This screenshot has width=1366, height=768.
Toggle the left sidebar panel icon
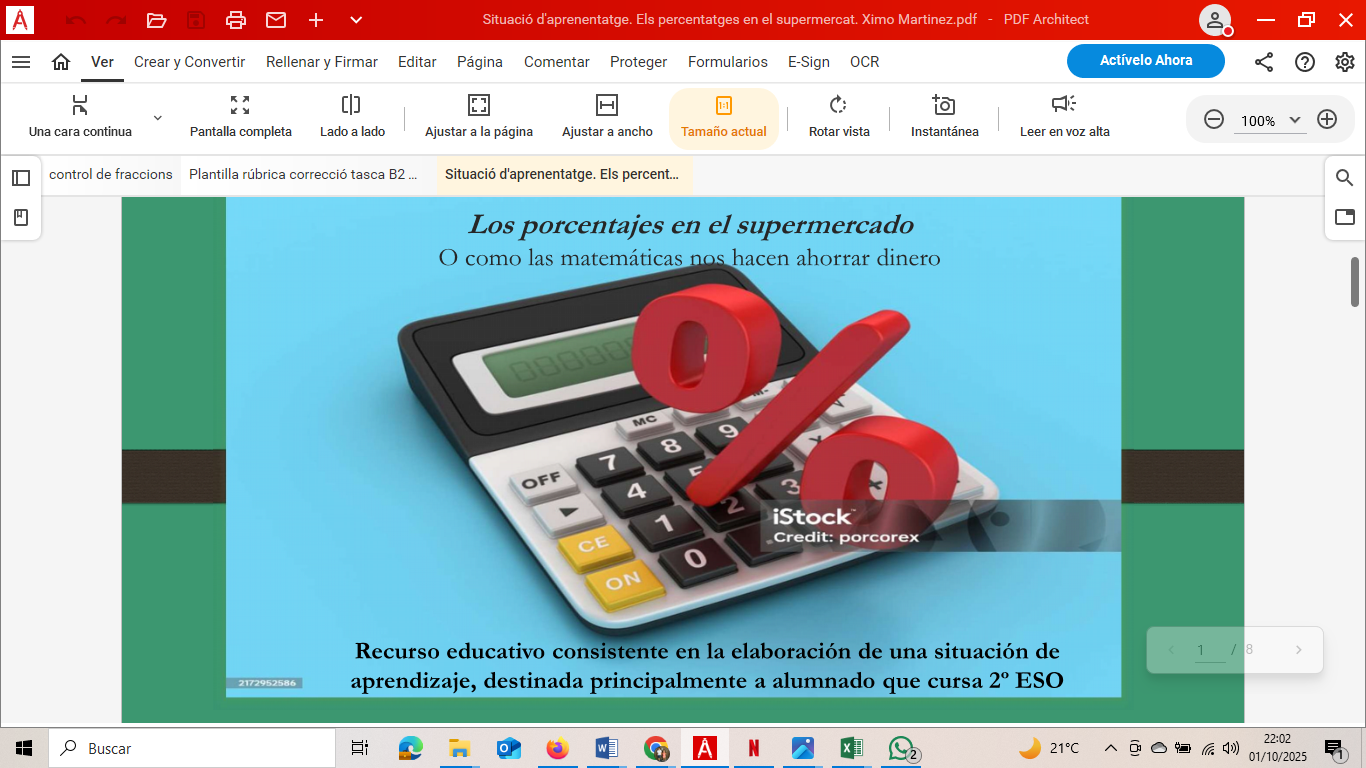(x=21, y=178)
